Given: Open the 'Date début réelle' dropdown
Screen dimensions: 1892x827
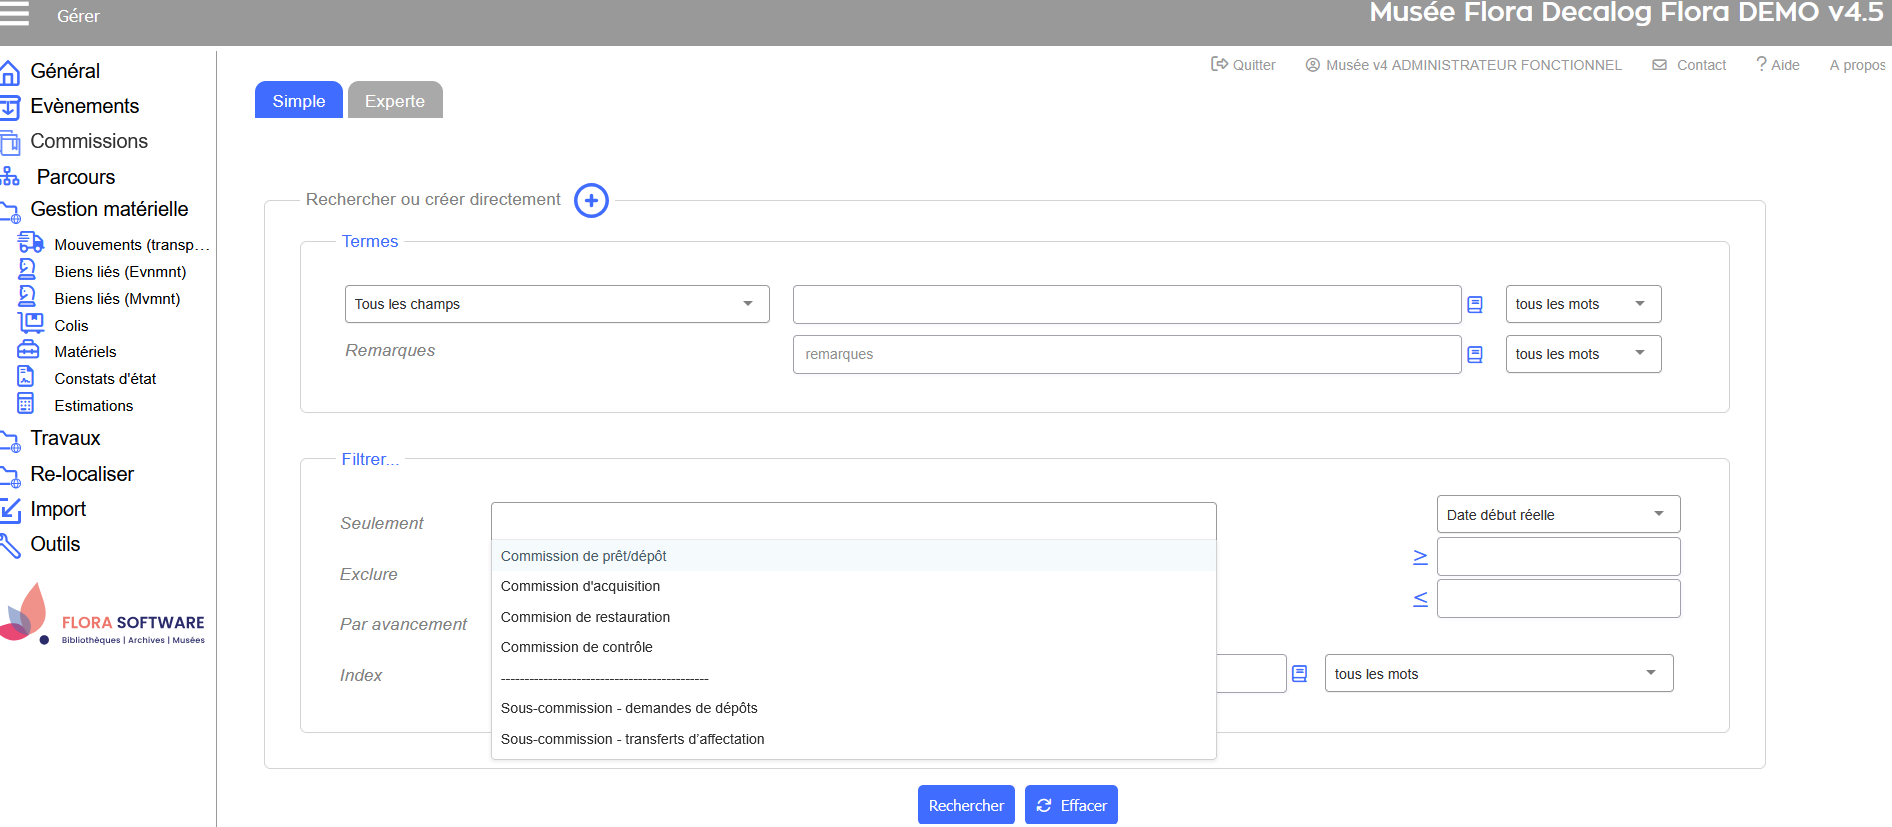Looking at the screenshot, I should click(x=1557, y=515).
